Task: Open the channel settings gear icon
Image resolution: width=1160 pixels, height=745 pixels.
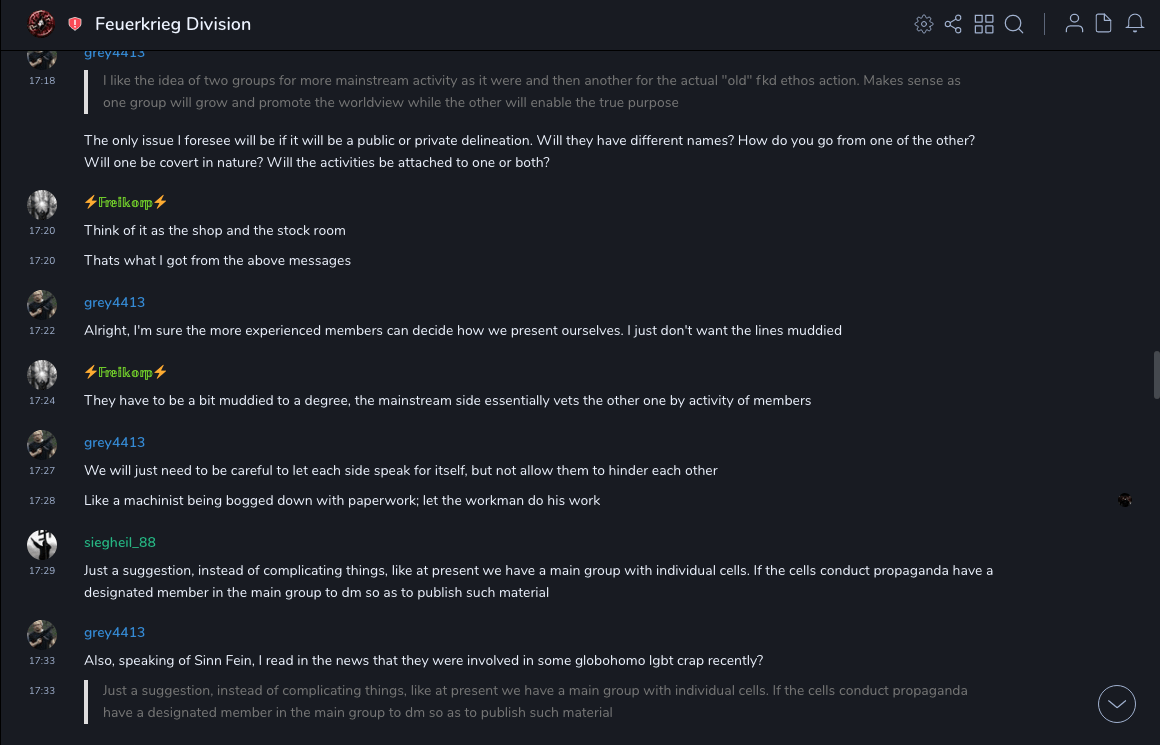Action: pos(924,24)
